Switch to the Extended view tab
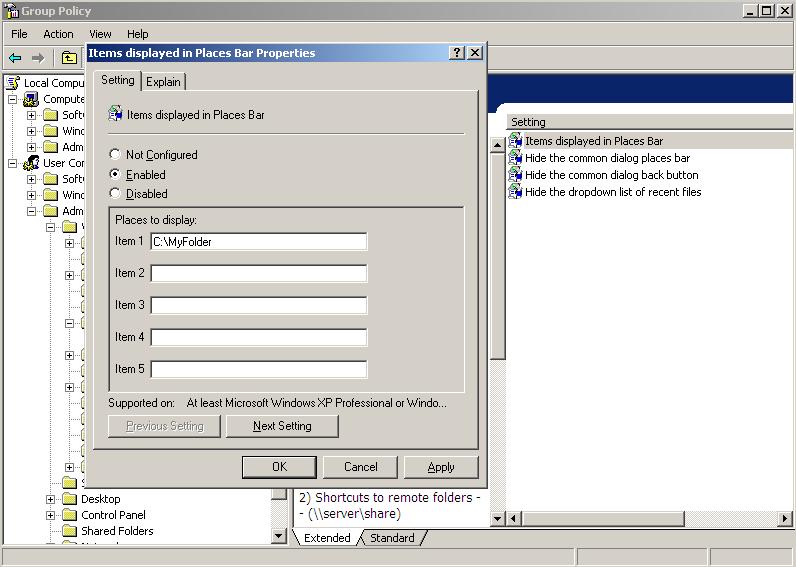The image size is (796, 567). click(x=327, y=538)
